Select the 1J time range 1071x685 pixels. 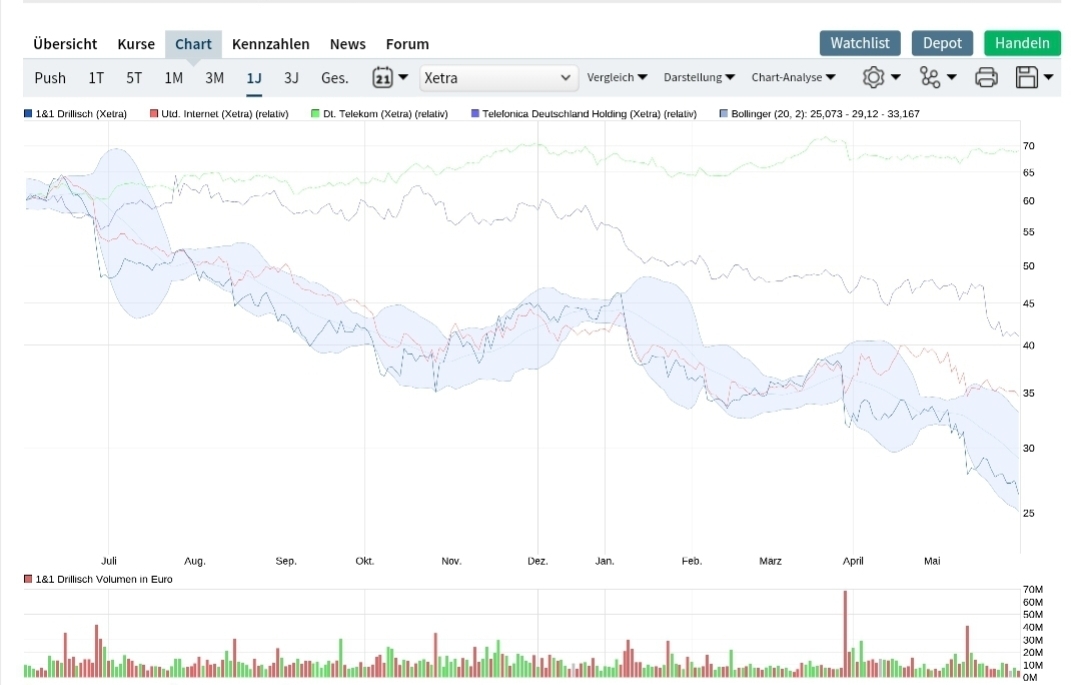click(x=254, y=77)
